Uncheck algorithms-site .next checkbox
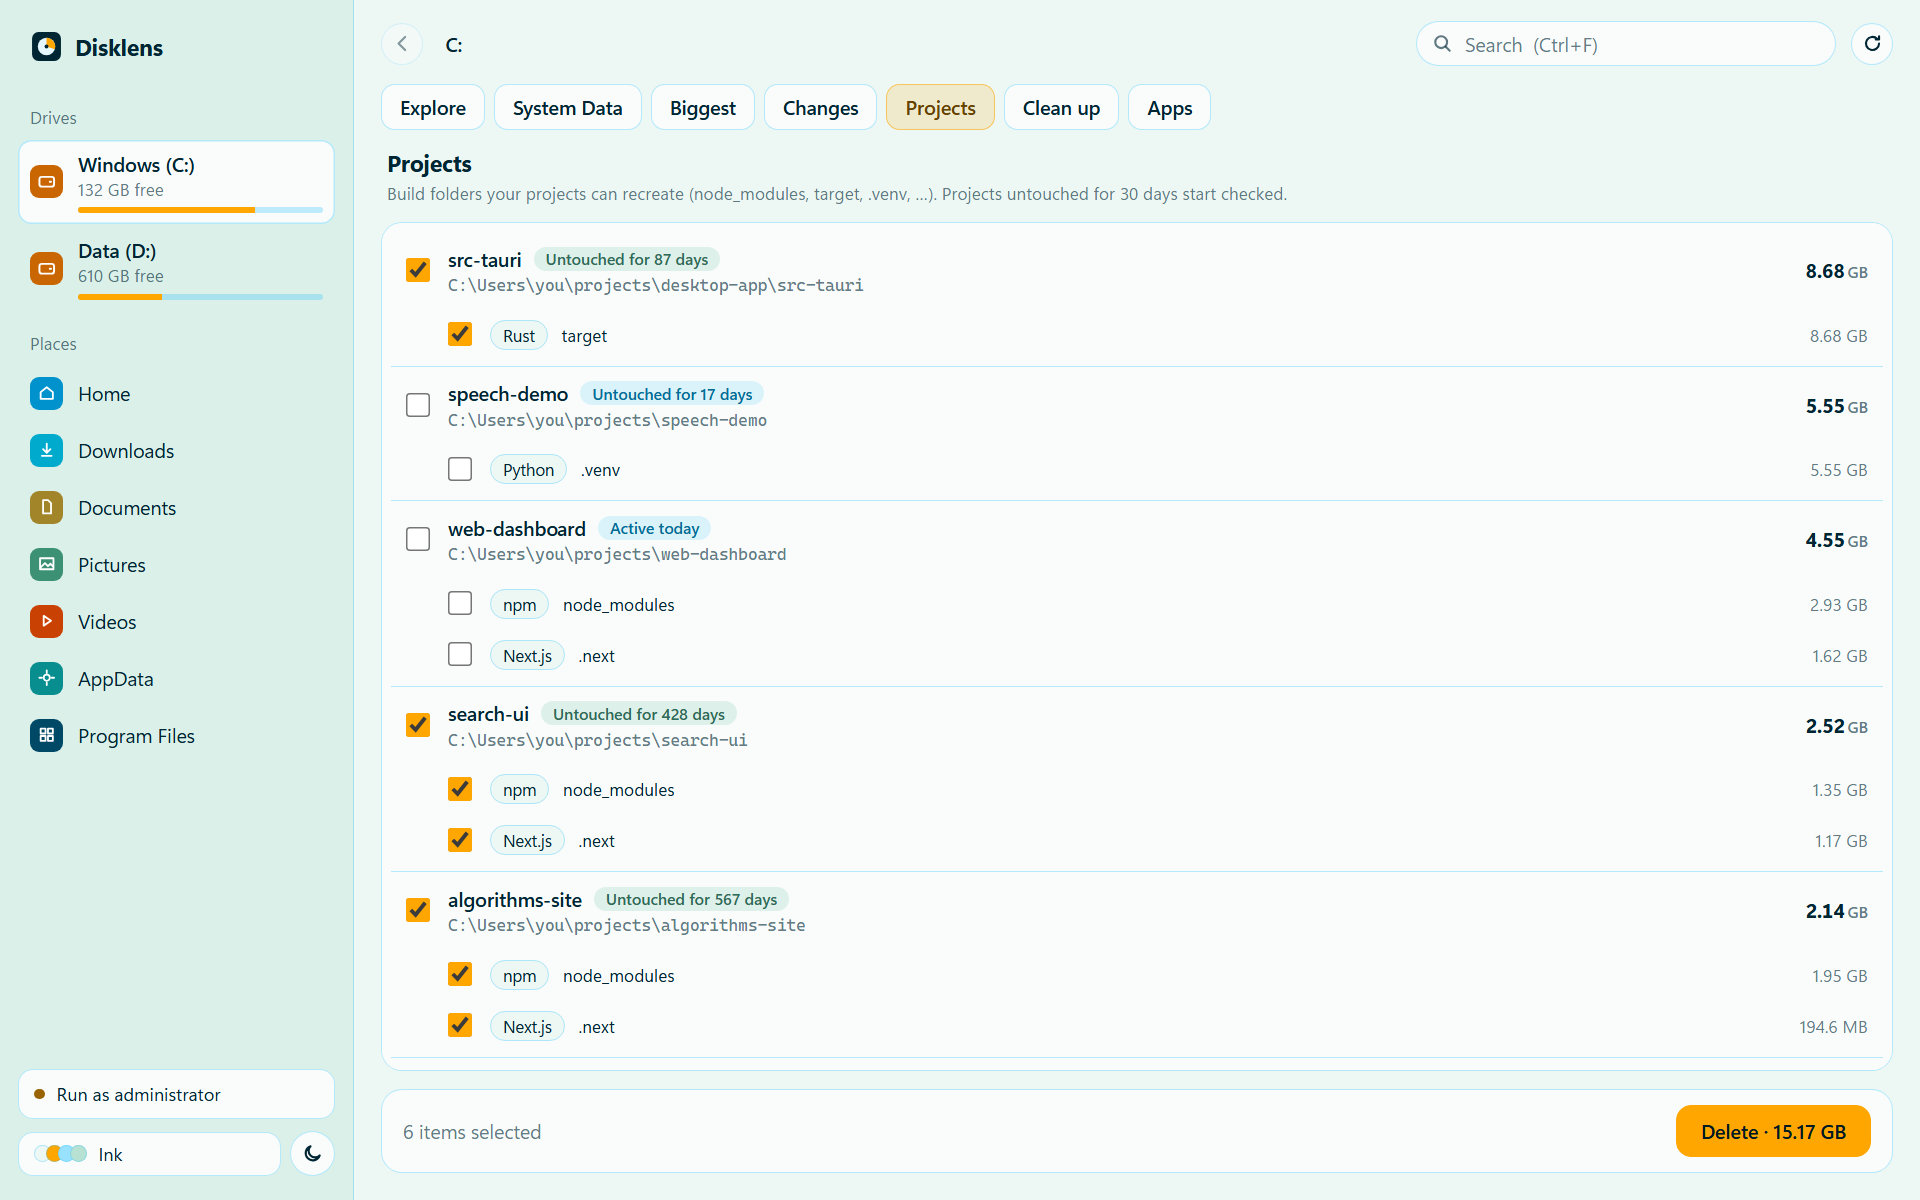 (460, 1025)
